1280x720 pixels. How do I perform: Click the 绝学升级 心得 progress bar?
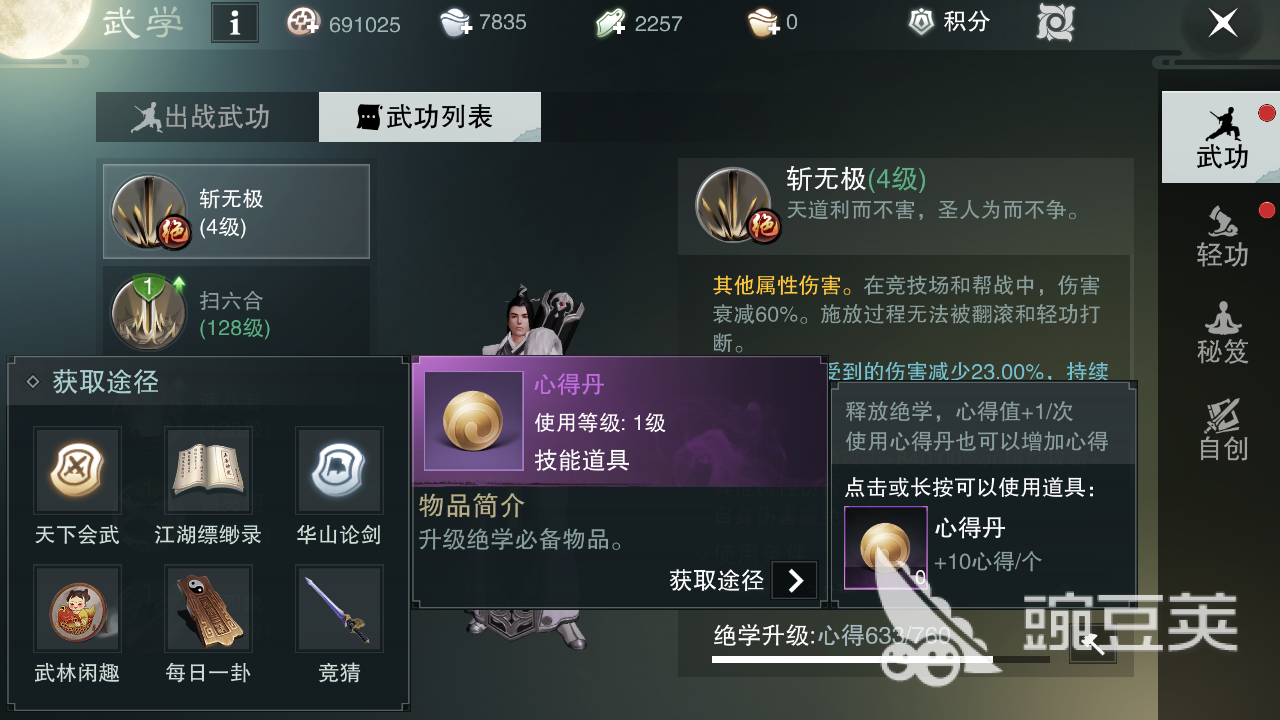point(881,660)
